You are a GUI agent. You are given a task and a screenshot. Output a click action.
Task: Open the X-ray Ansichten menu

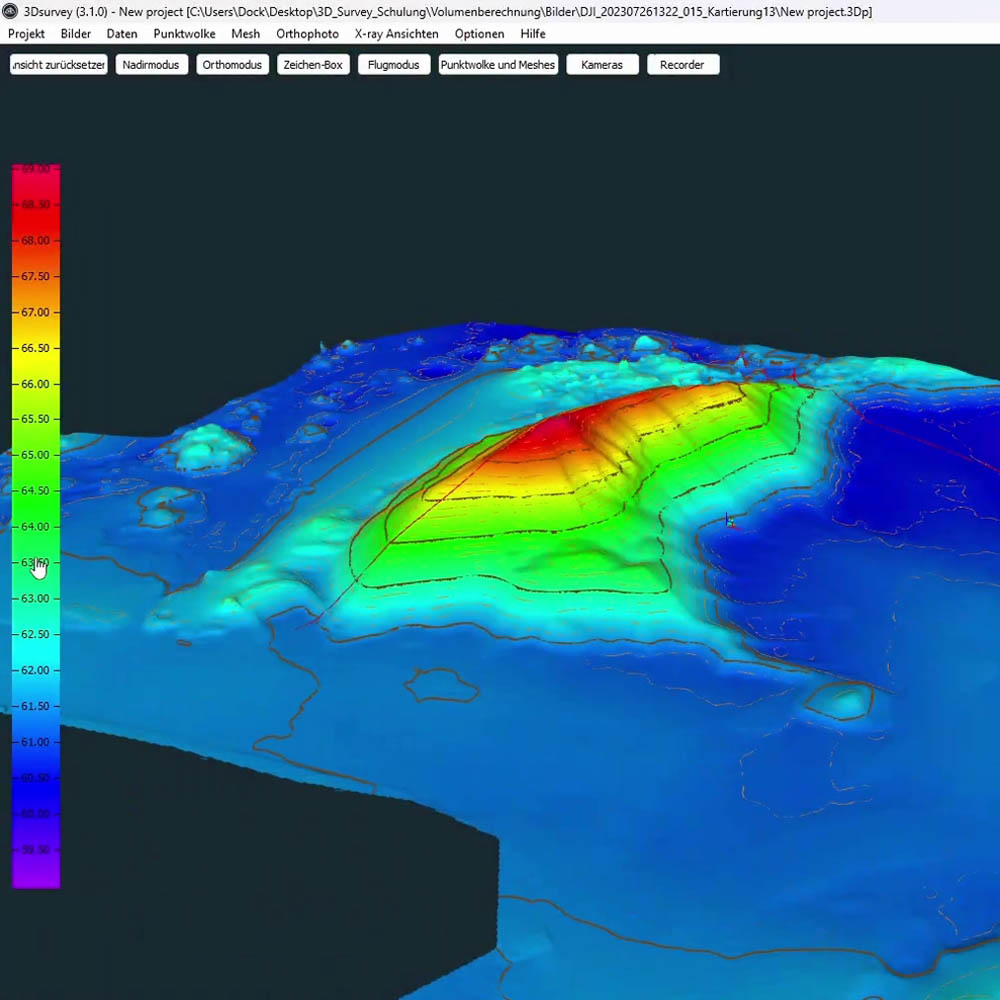tap(396, 34)
